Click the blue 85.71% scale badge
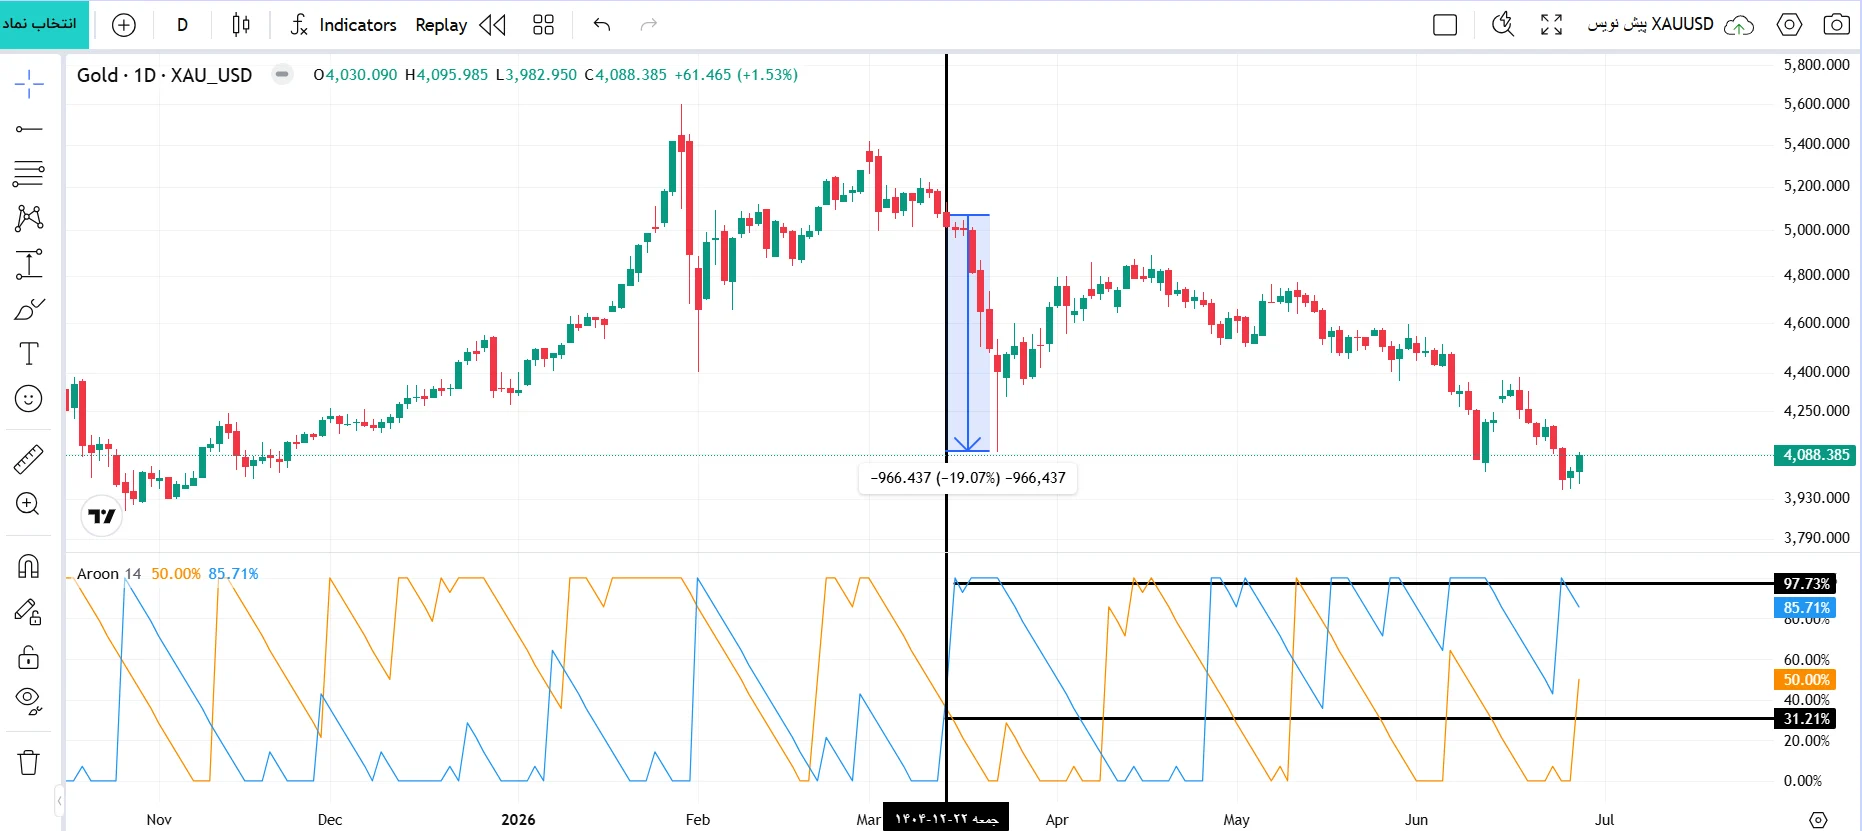 1806,607
